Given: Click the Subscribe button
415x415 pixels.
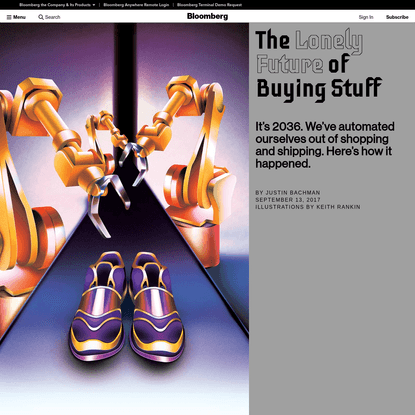Looking at the screenshot, I should point(397,17).
